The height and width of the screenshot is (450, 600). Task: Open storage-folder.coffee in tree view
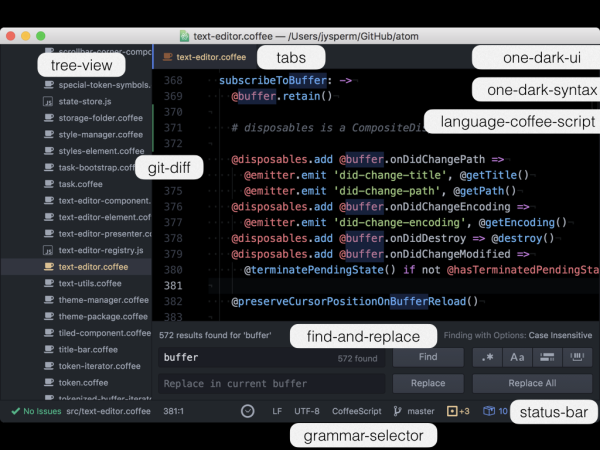[x=100, y=118]
